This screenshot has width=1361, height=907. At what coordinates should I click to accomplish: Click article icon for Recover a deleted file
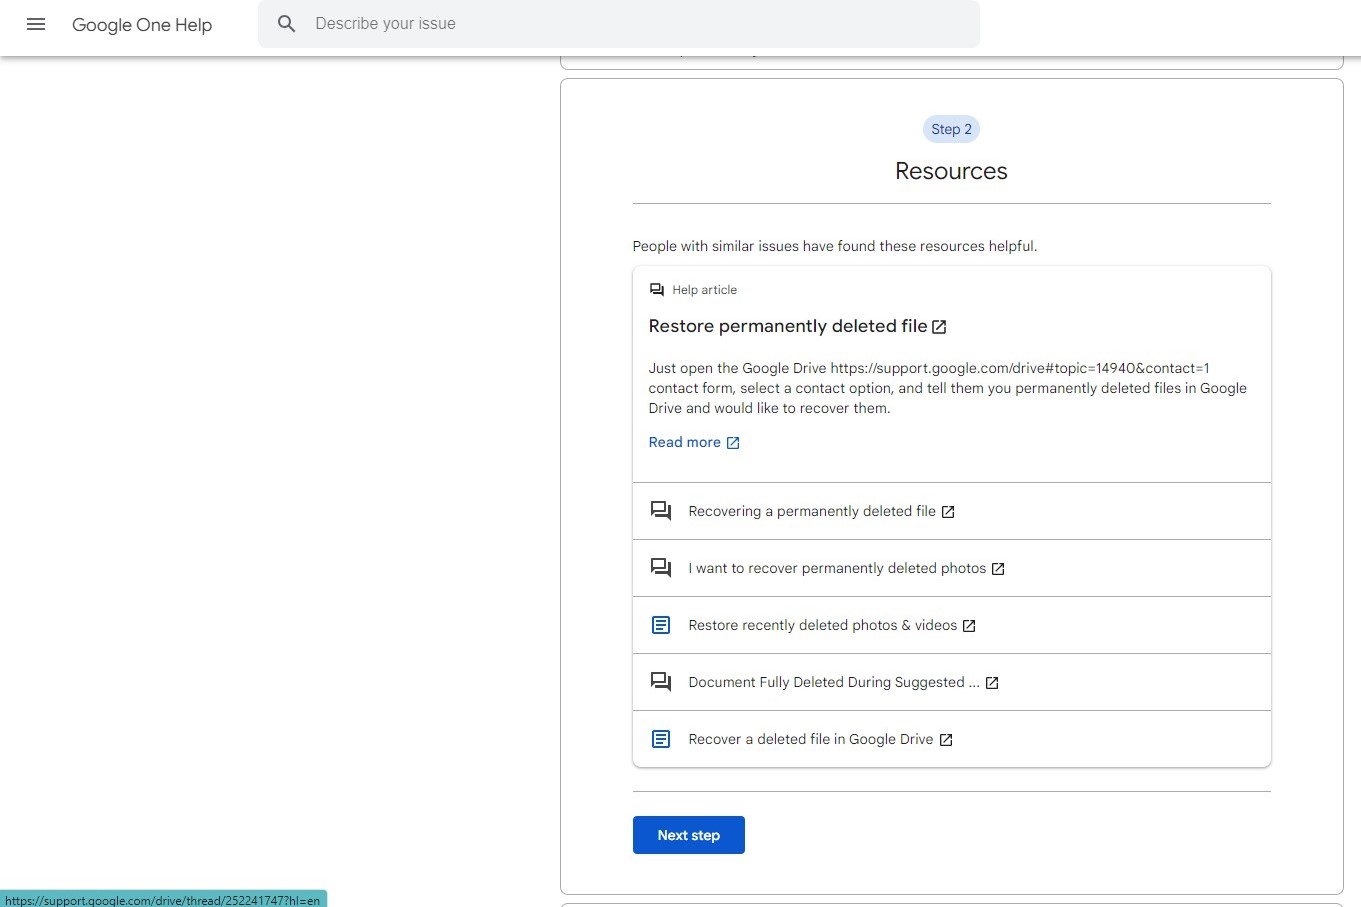(661, 739)
